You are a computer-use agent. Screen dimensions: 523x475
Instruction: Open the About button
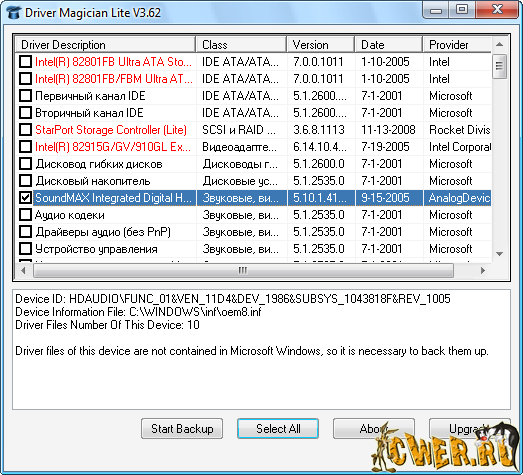point(374,429)
